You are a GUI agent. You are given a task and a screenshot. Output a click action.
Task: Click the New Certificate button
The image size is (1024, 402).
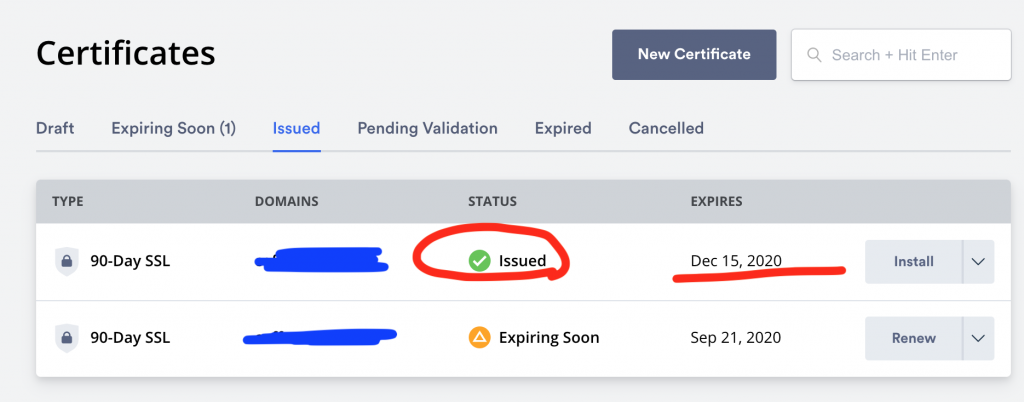tap(694, 55)
